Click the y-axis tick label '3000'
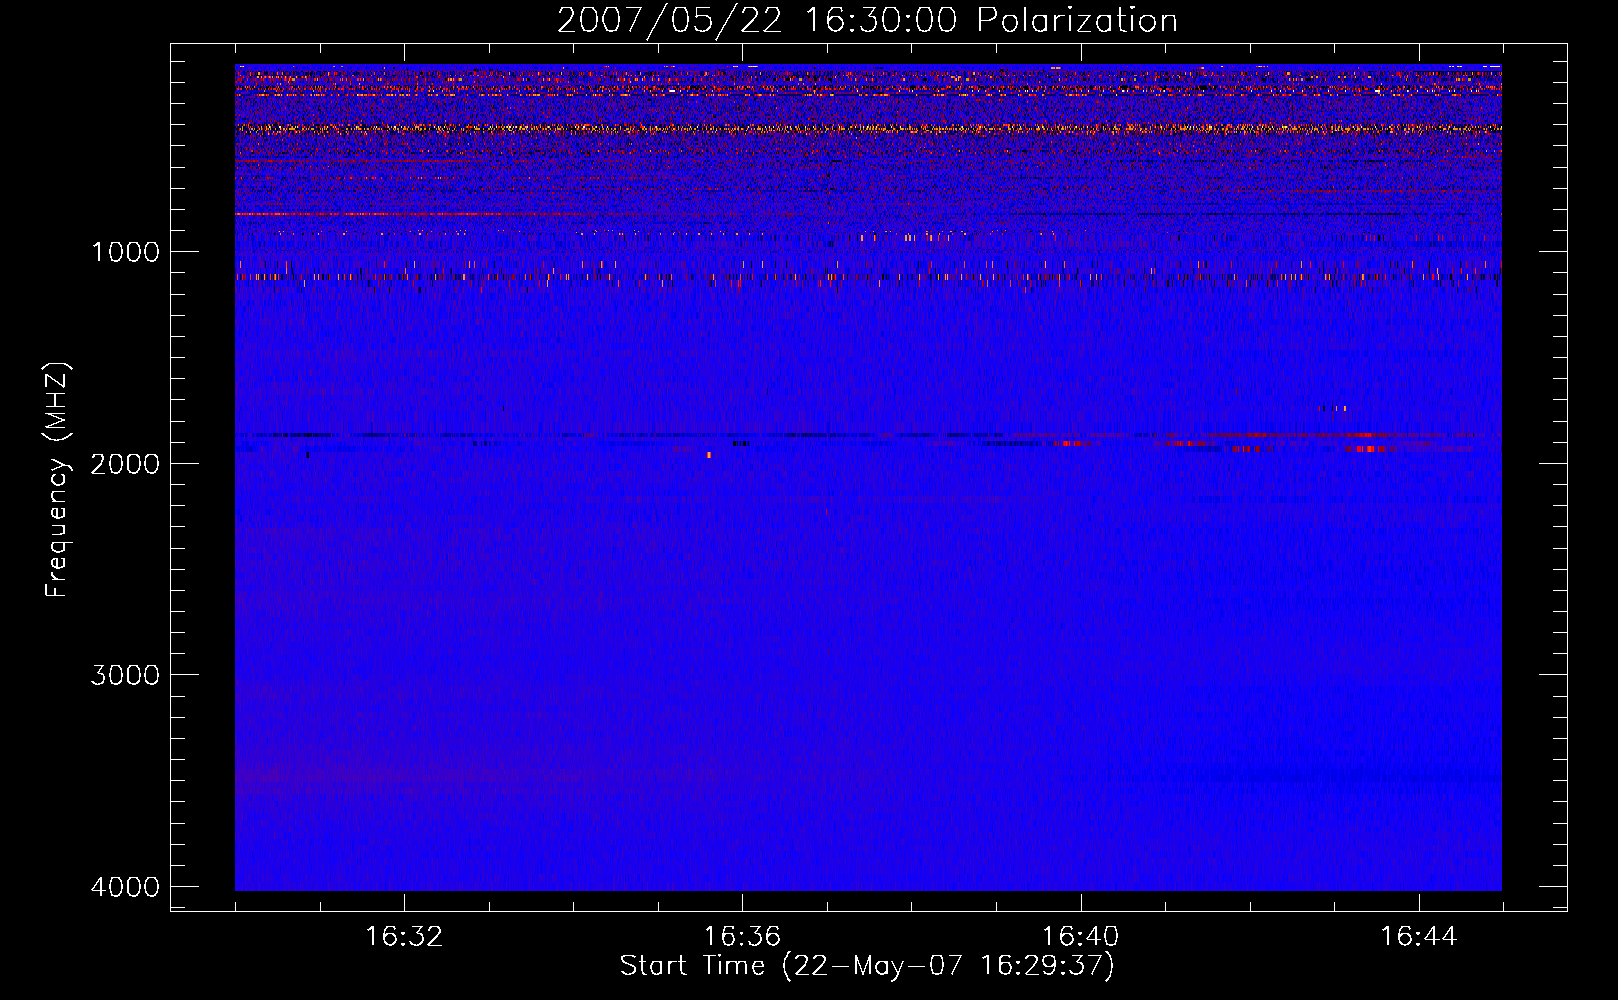Screen dimensions: 1618x1000 (125, 675)
